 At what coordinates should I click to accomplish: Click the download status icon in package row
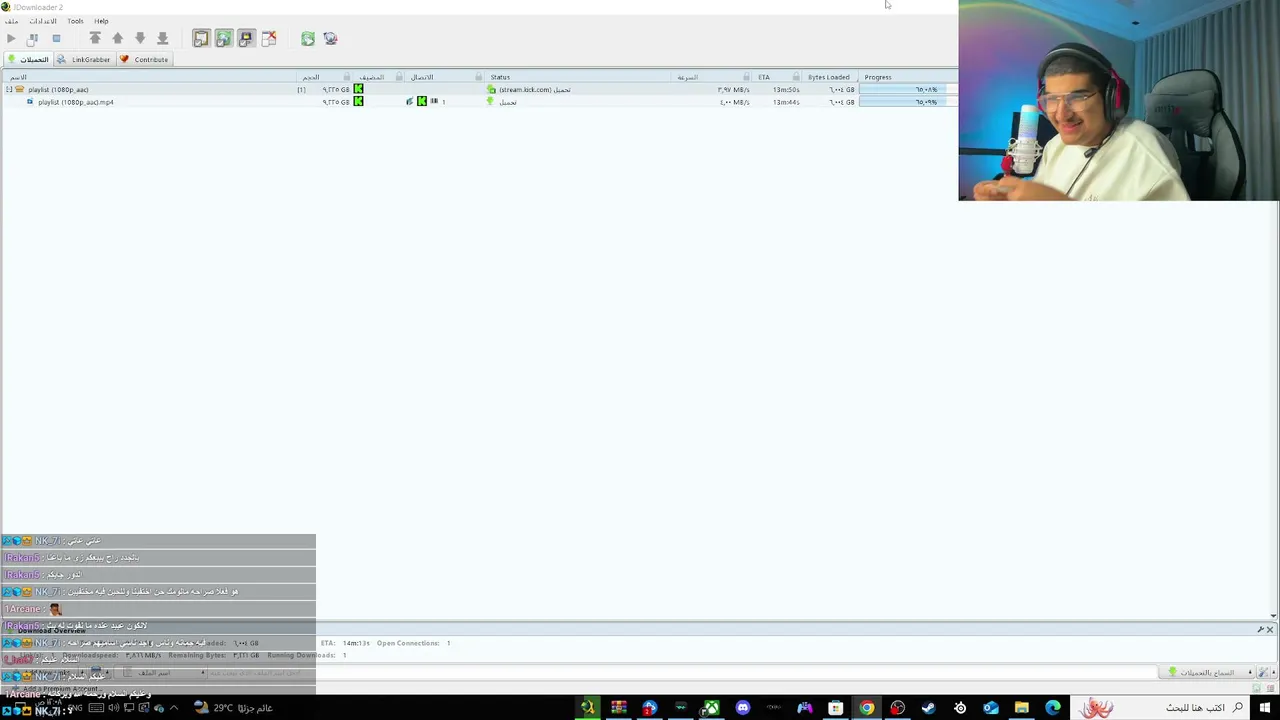click(491, 90)
